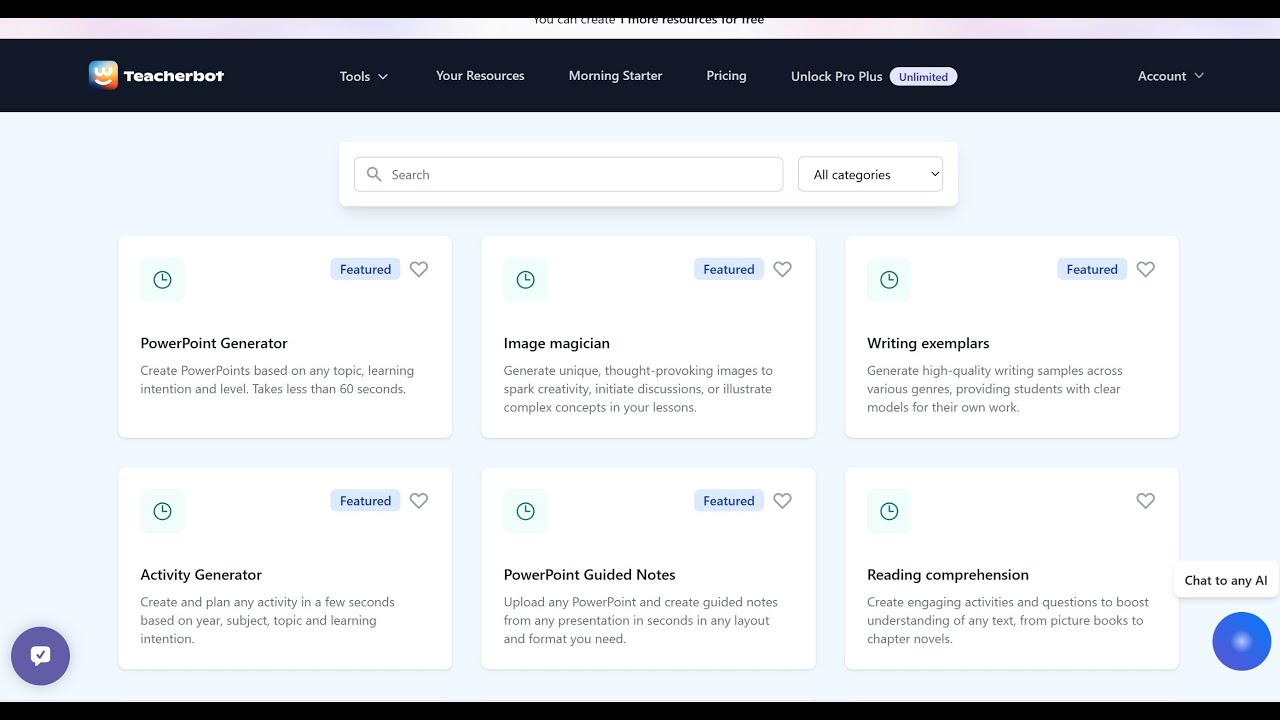Click the clock icon on Activity Generator card
The image size is (1280, 720).
[x=162, y=511]
